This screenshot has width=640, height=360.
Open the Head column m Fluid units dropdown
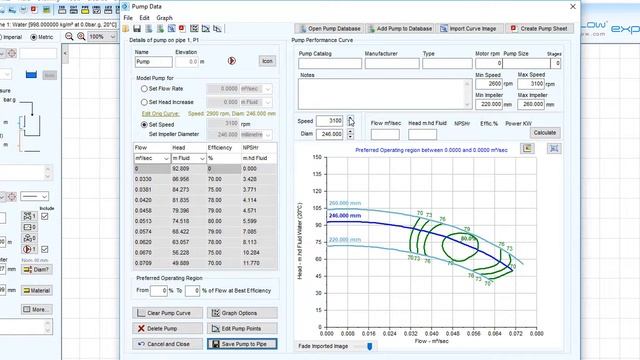click(202, 158)
